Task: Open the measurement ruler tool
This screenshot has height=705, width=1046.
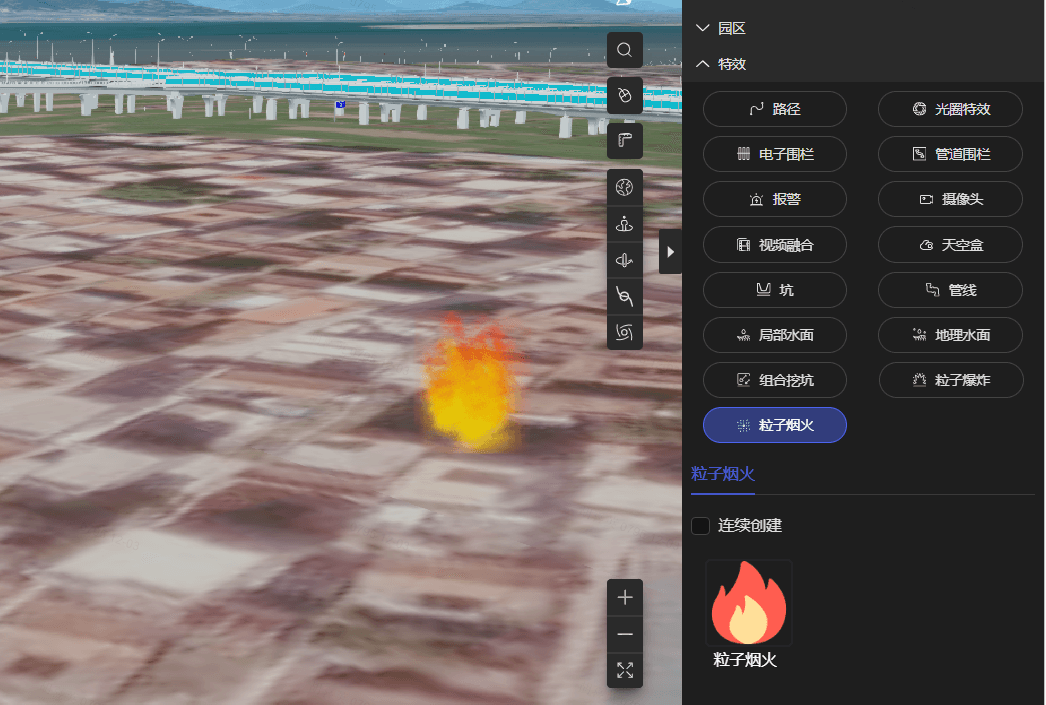Action: coord(625,141)
